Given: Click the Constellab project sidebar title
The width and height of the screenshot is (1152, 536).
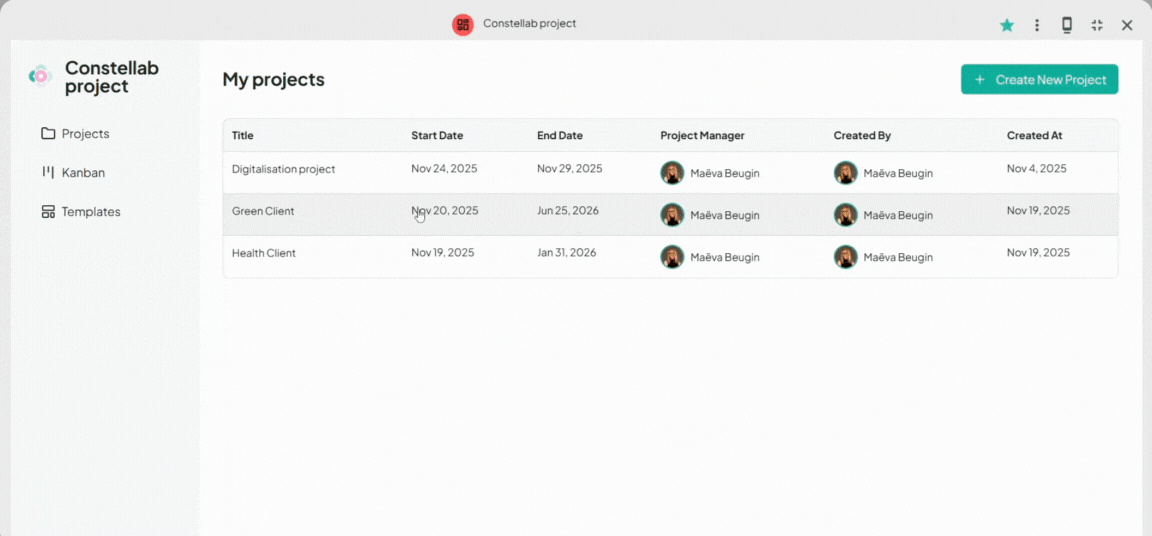Looking at the screenshot, I should click(x=112, y=77).
